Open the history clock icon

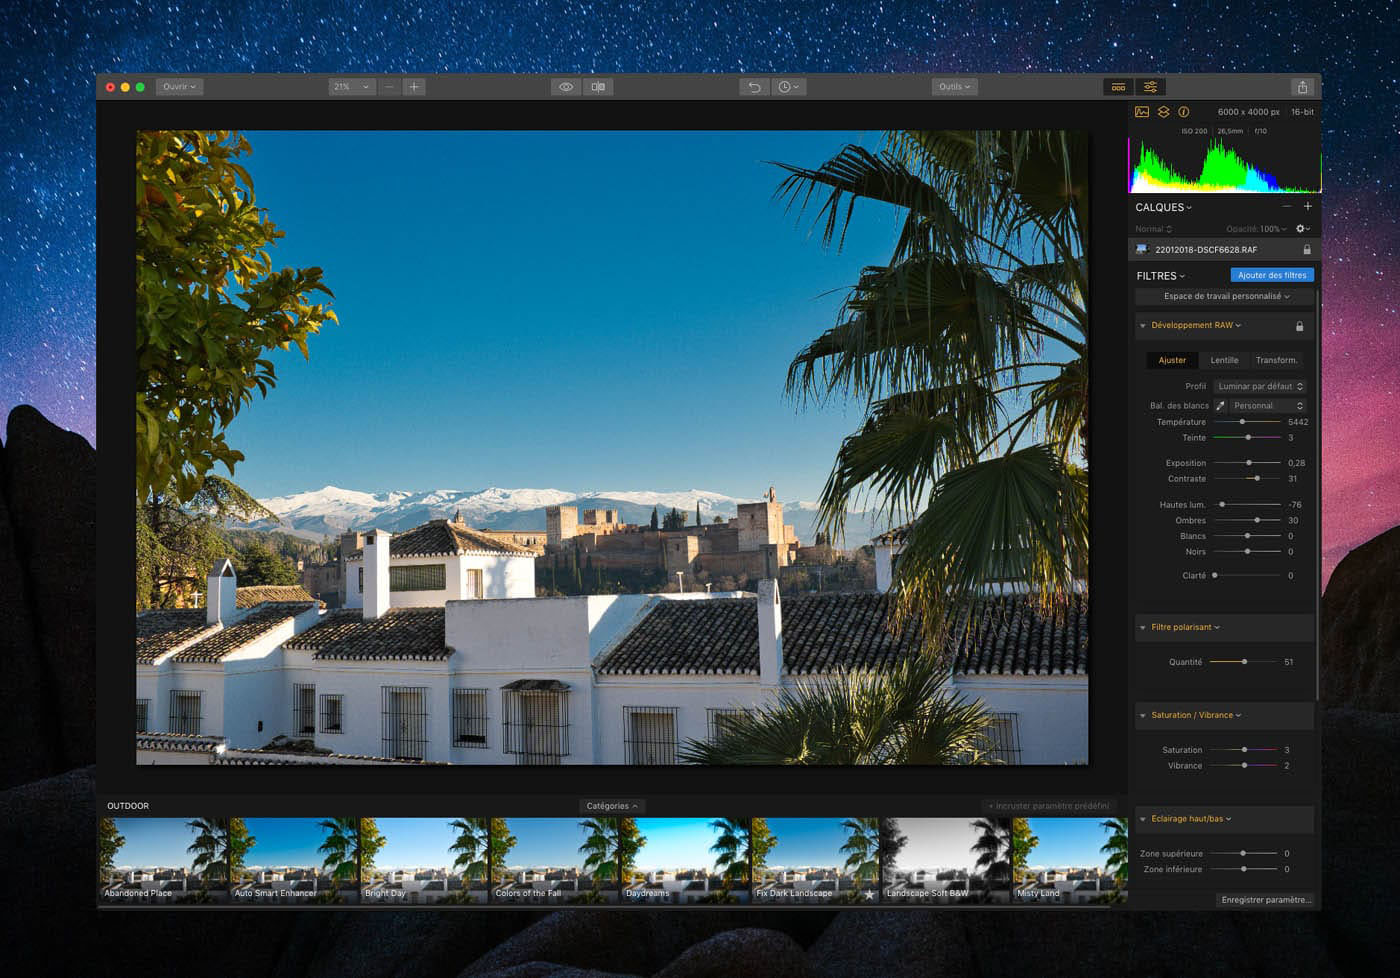click(787, 87)
